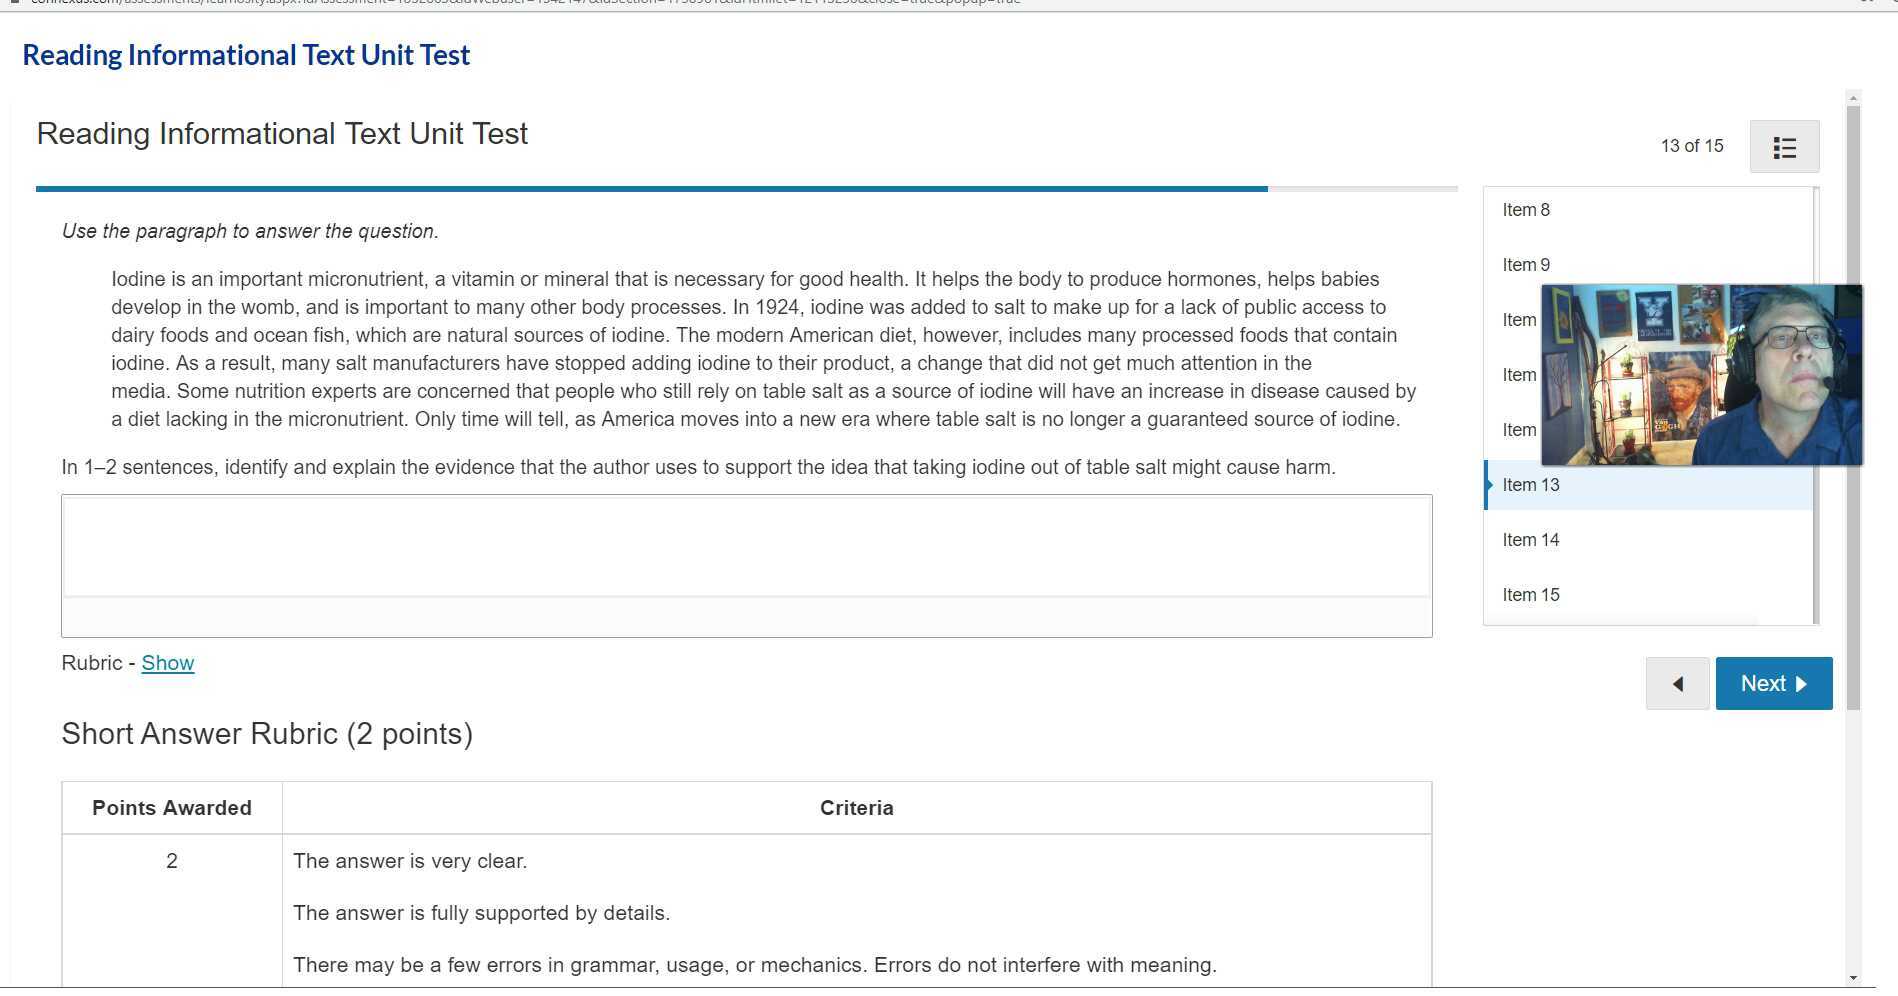The width and height of the screenshot is (1898, 996).
Task: Click the blue test progress bar
Action: tap(651, 188)
